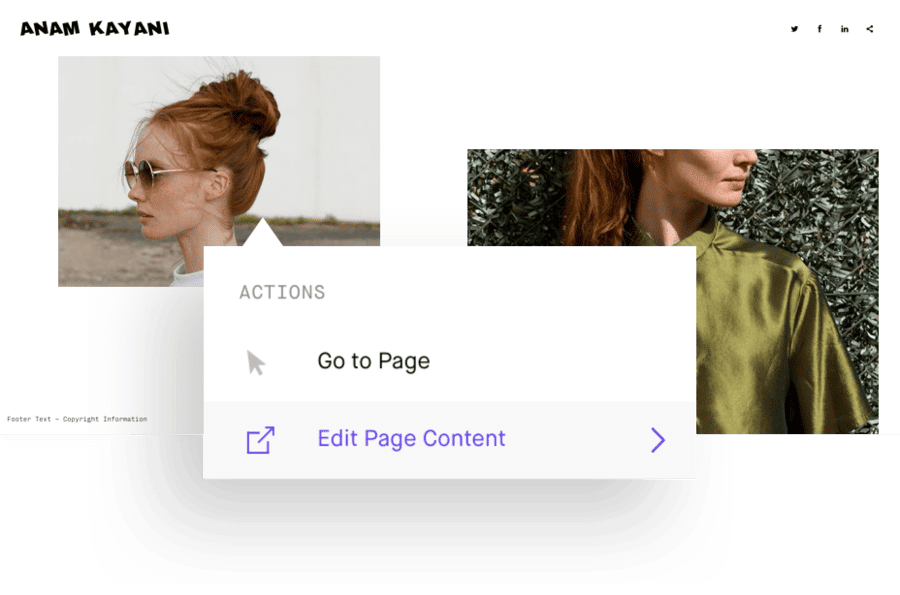Select the Go to Page action
Viewport: 900px width, 595px height.
(x=373, y=361)
